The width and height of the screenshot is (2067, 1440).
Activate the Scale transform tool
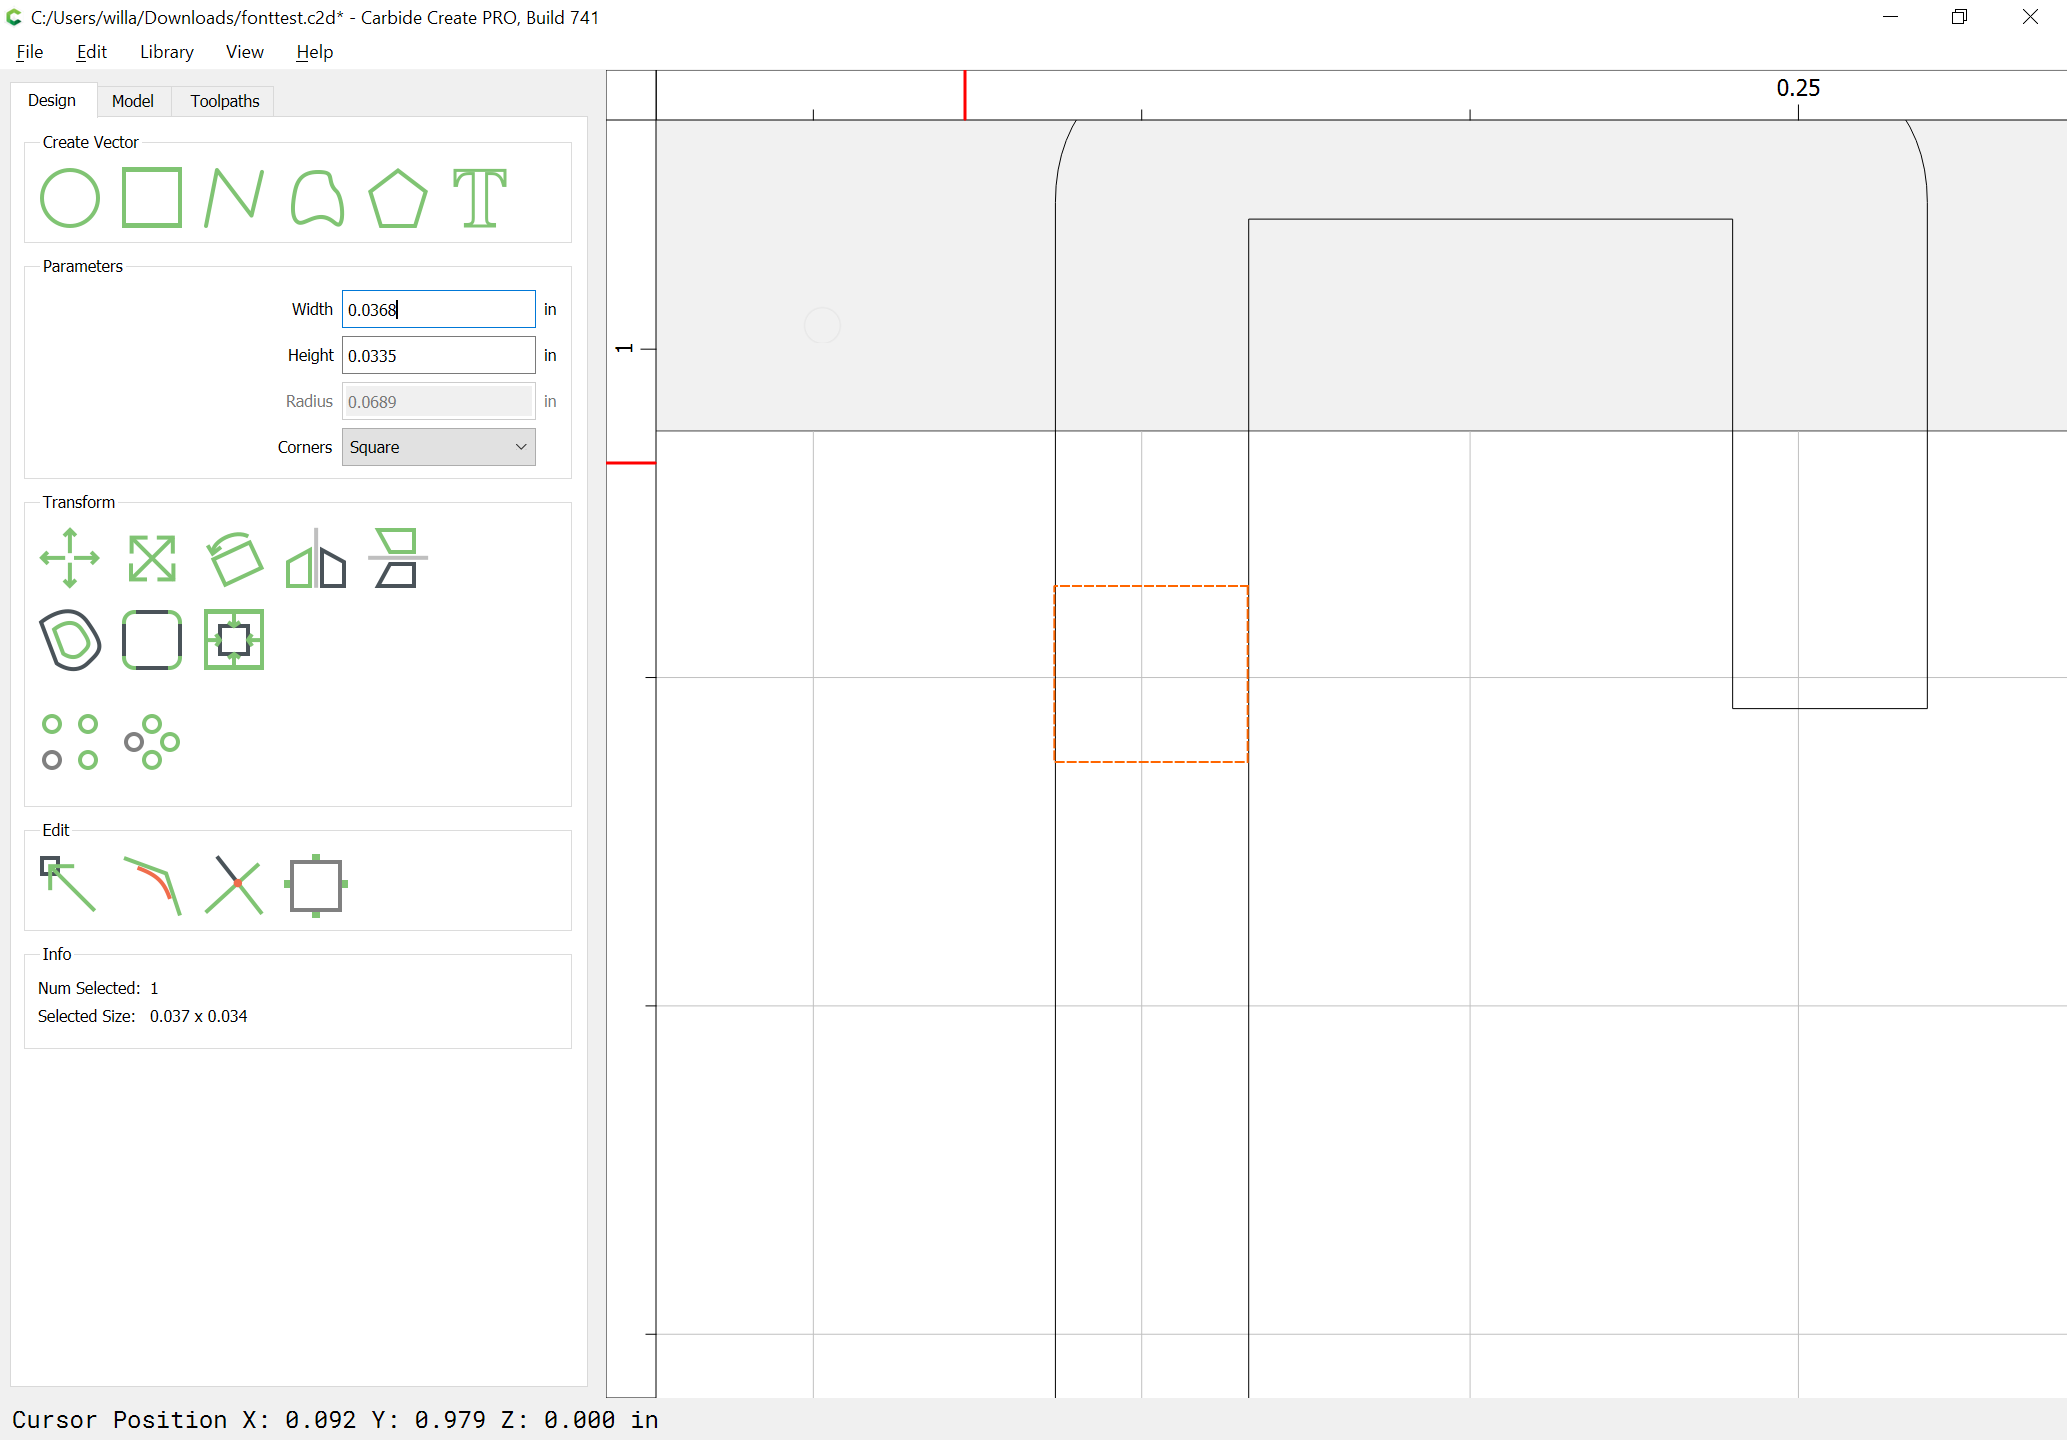(x=152, y=558)
